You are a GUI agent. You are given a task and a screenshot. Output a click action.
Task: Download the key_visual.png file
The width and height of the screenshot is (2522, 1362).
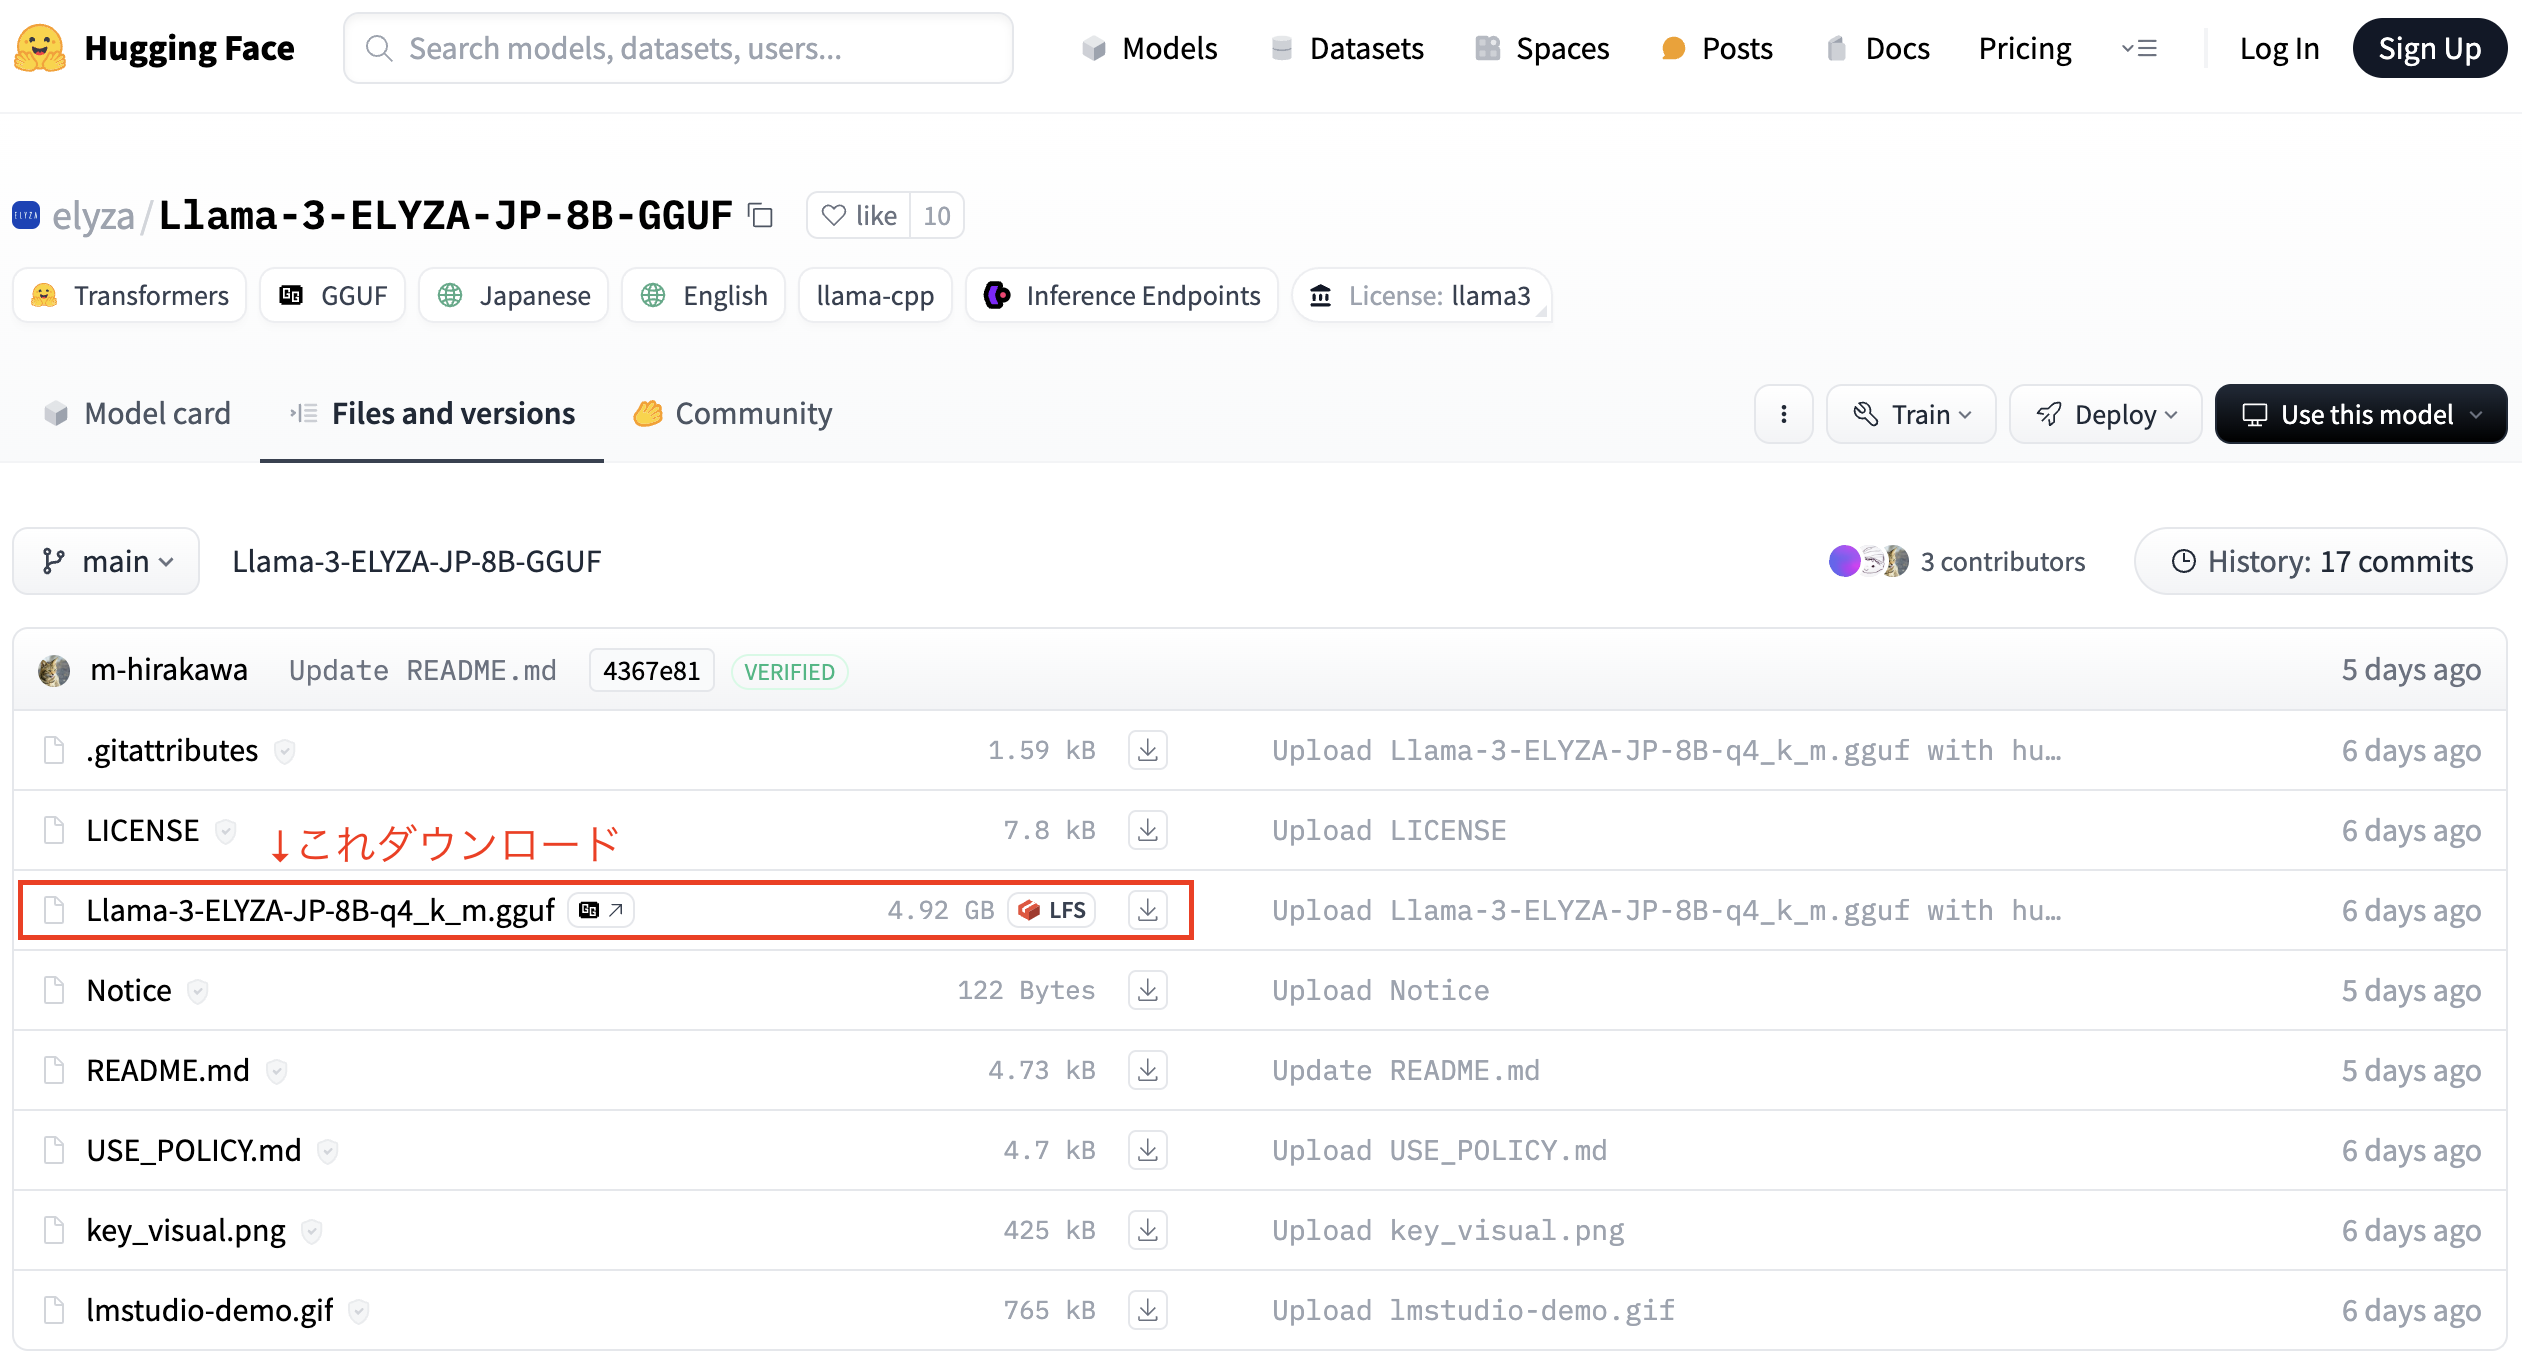[x=1147, y=1229]
